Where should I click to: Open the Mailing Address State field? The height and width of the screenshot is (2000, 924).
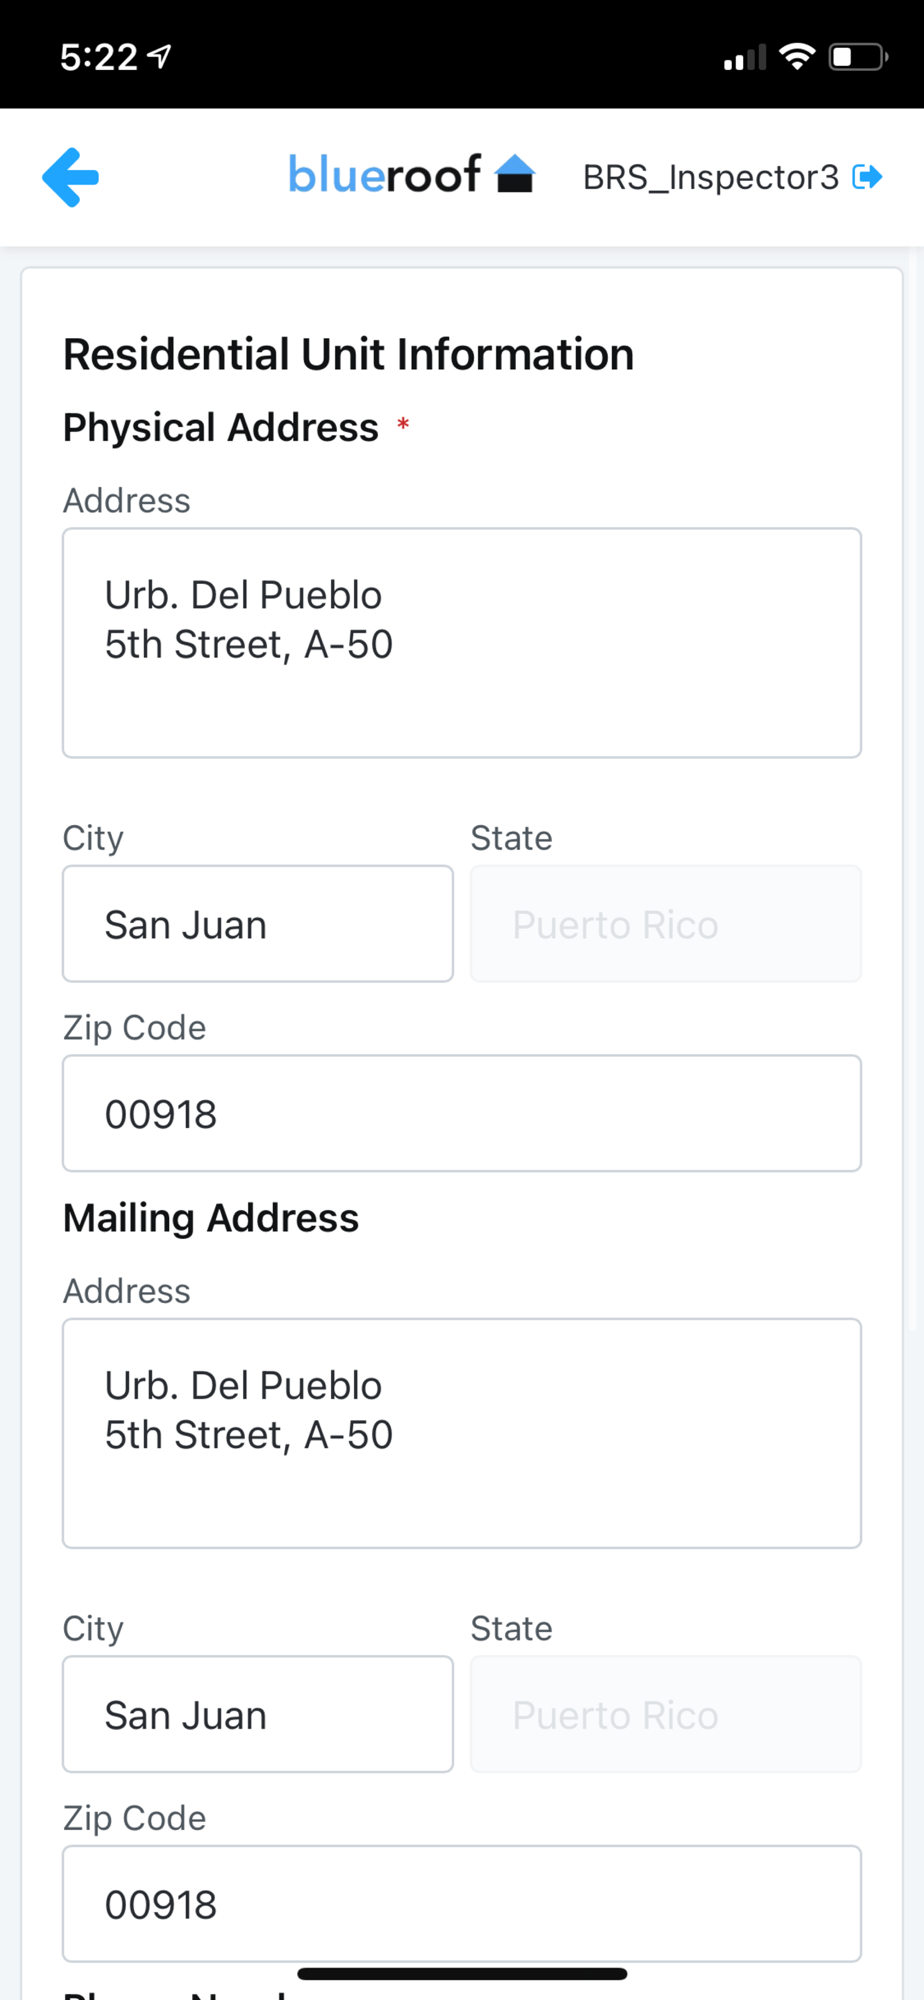pyautogui.click(x=666, y=1714)
